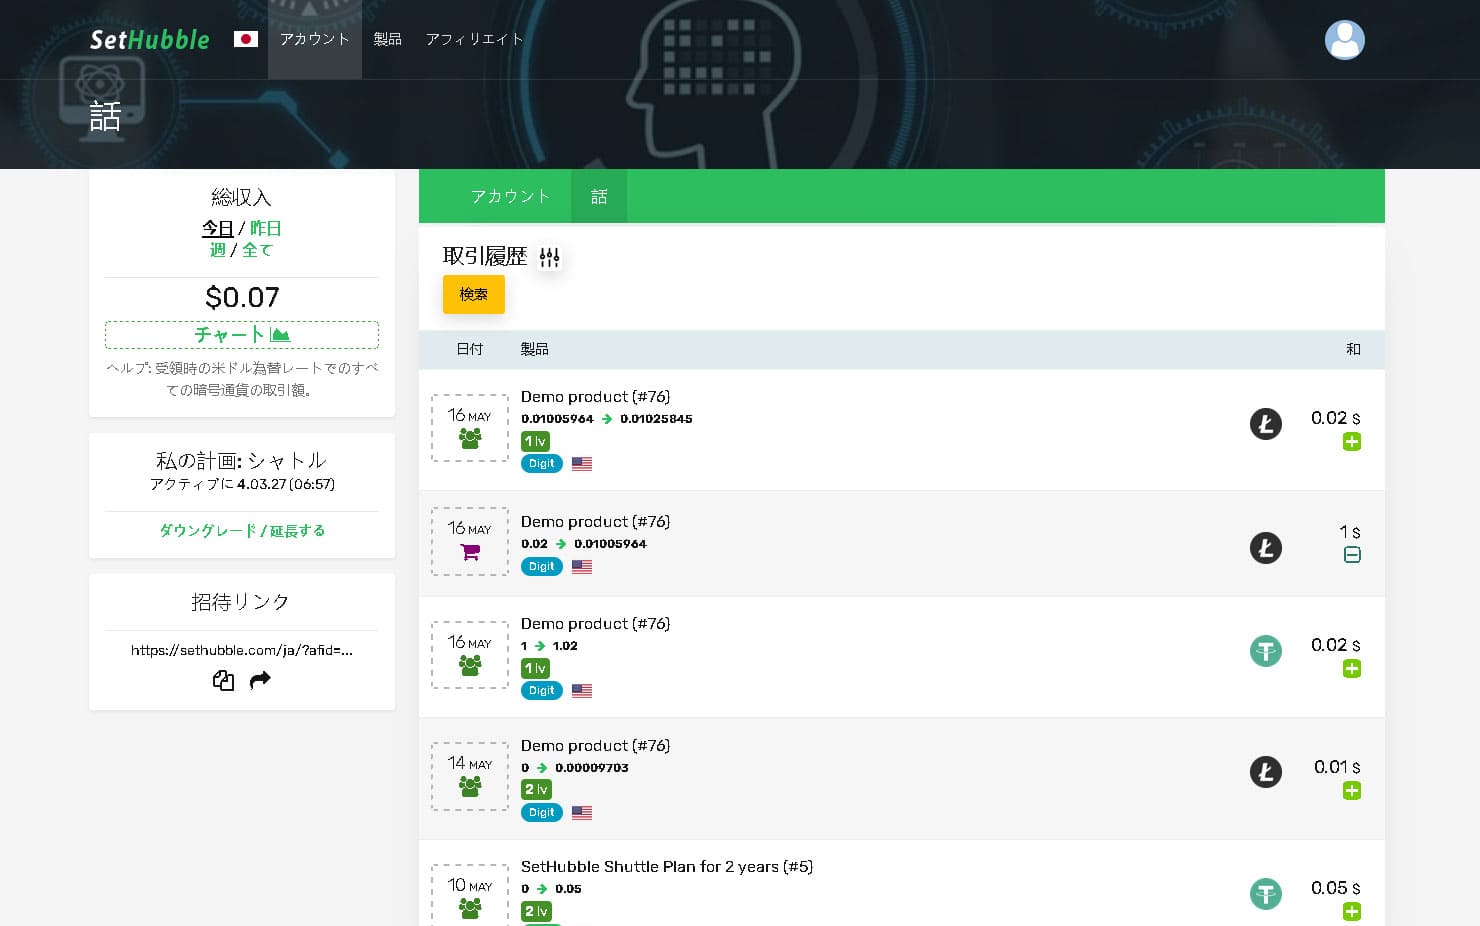The image size is (1480, 926).
Task: Expand the first 0.02 $ transaction plus
Action: [1351, 442]
